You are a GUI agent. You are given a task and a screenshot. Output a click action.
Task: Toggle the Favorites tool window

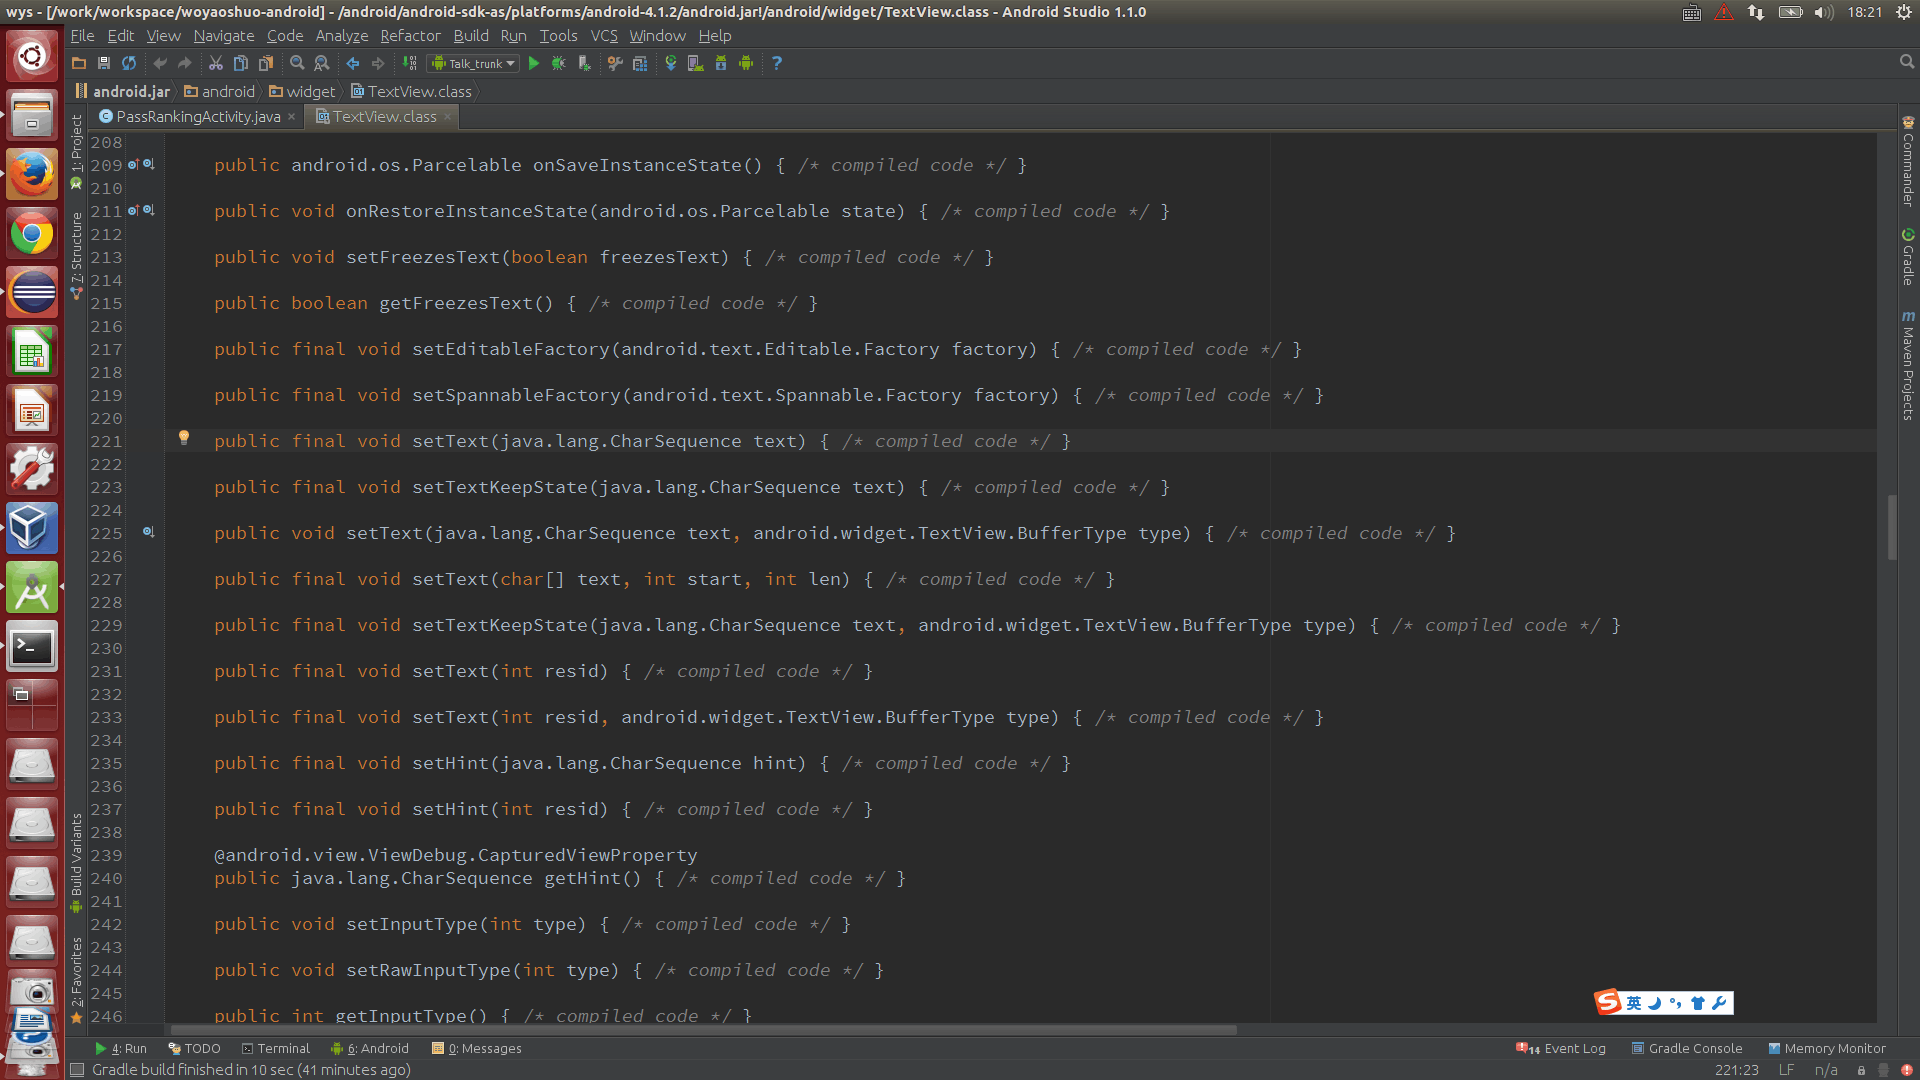pyautogui.click(x=77, y=980)
